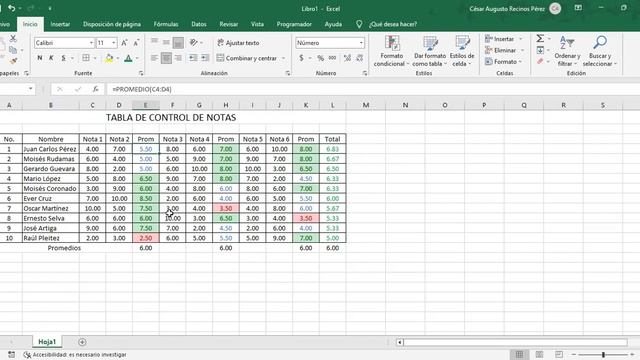The width and height of the screenshot is (640, 360).
Task: Click the insert function fx icon
Action: 96,89
